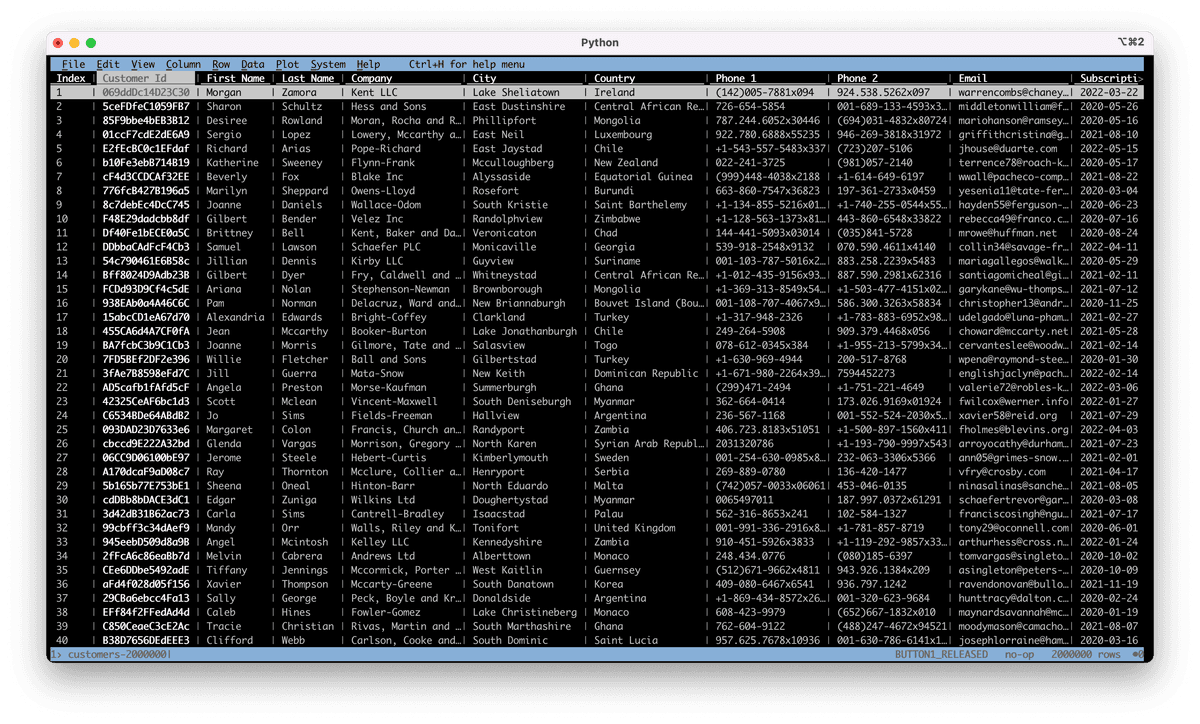The width and height of the screenshot is (1200, 724).
Task: Open the Column menu
Action: coord(183,64)
